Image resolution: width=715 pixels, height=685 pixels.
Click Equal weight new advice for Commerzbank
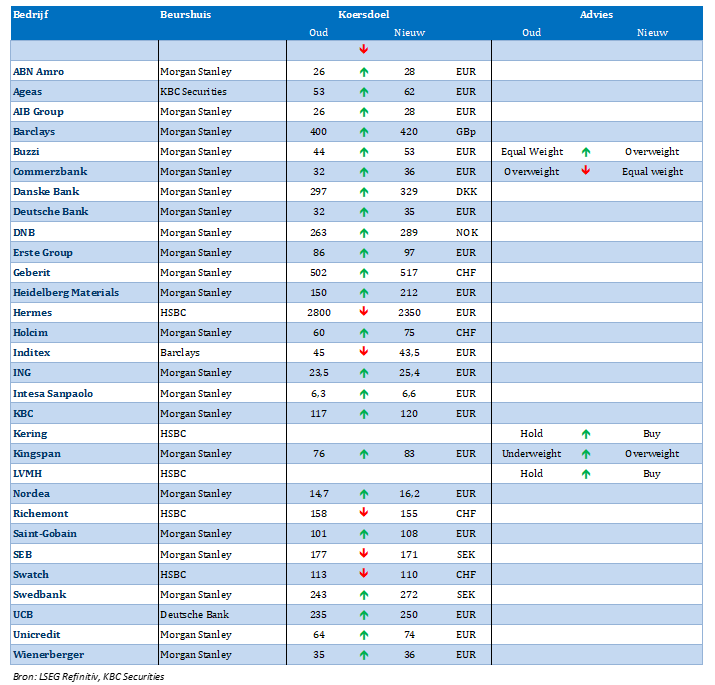coord(652,172)
